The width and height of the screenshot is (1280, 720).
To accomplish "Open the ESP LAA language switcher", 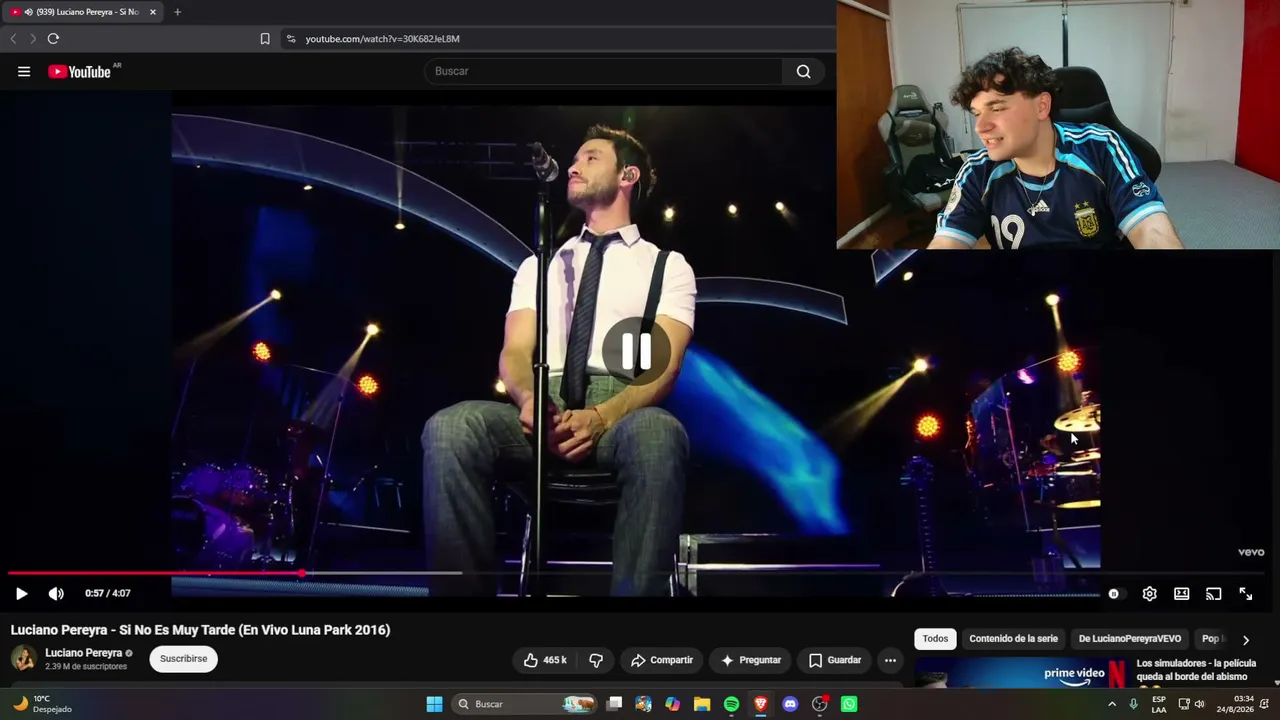I will pyautogui.click(x=1159, y=704).
